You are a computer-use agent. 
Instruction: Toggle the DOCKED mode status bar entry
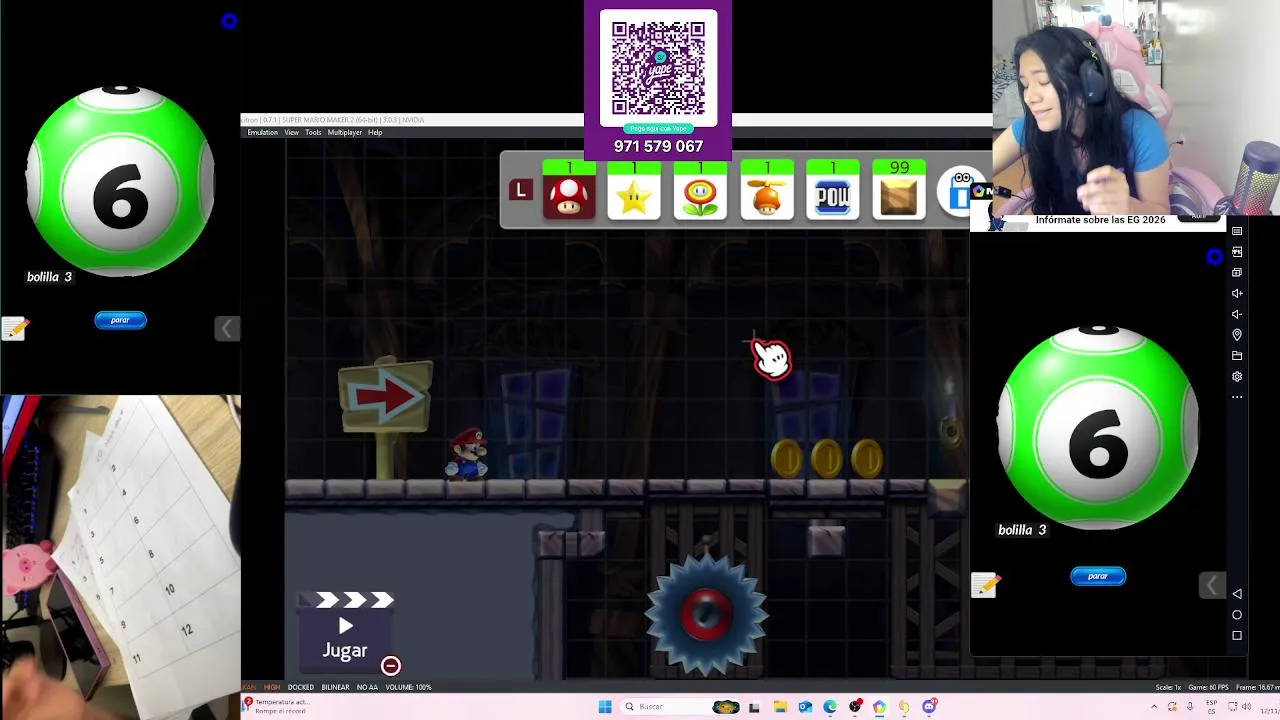[301, 687]
